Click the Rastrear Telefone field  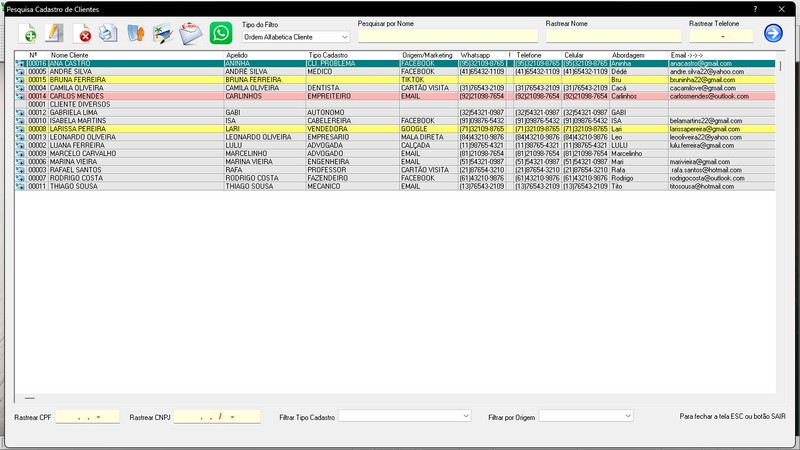click(721, 36)
